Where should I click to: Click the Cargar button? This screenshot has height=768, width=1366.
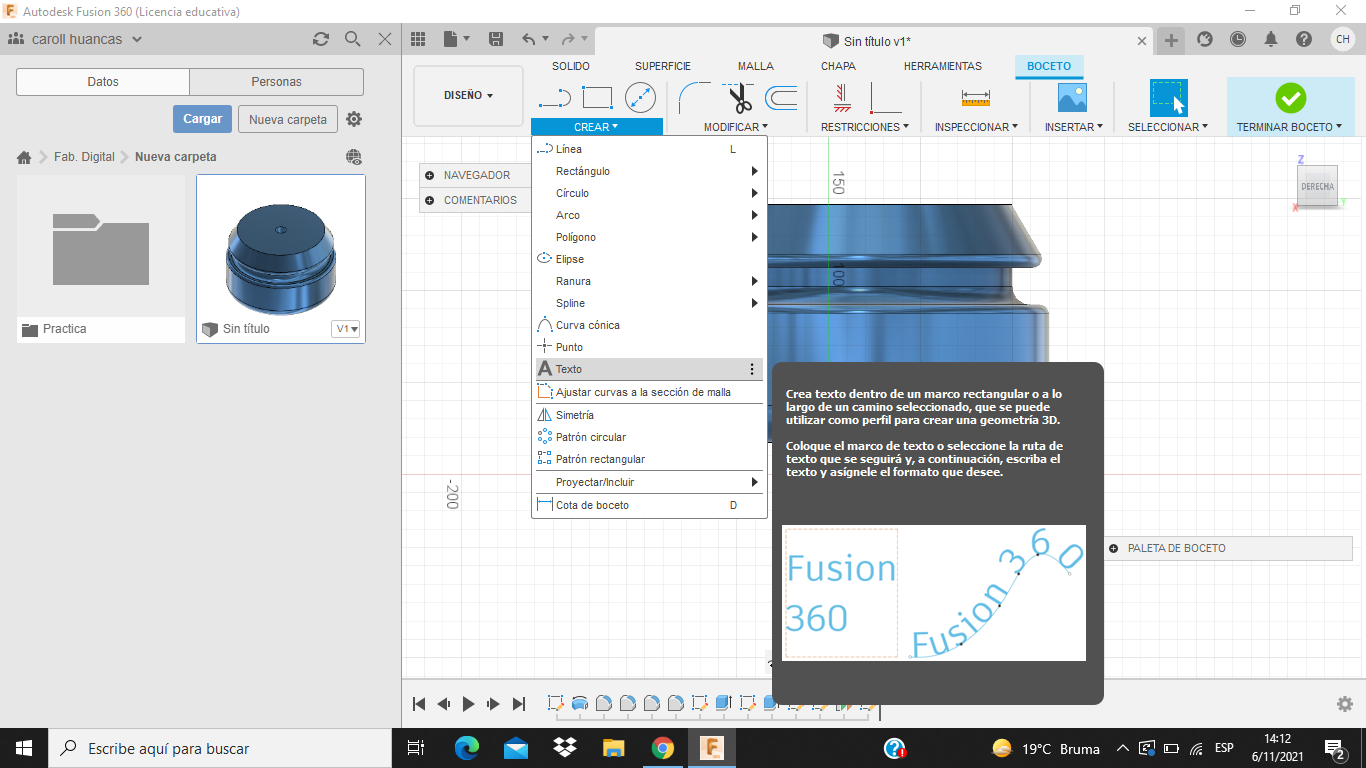[202, 119]
